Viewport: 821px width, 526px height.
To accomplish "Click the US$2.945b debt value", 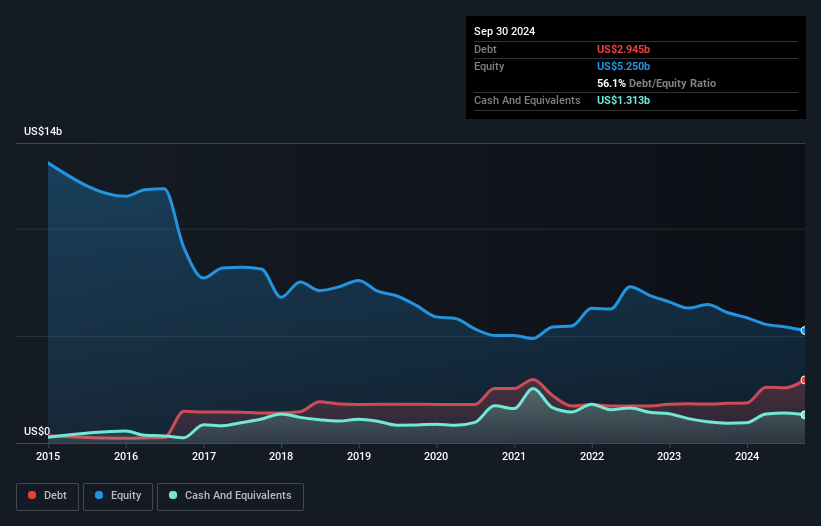I will coord(623,49).
